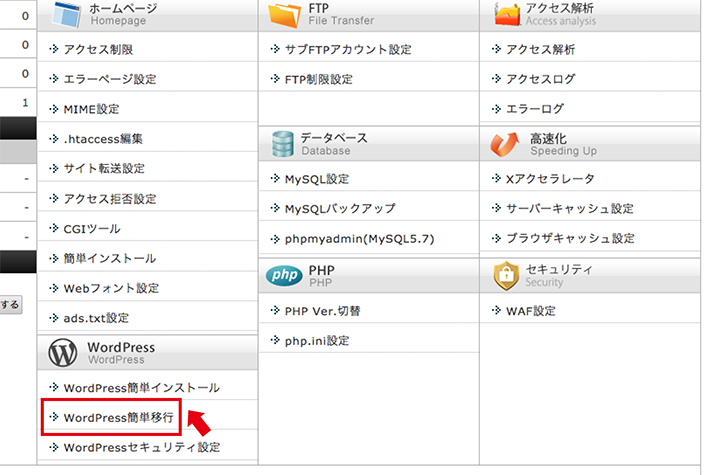Open エラーページ設定
This screenshot has height=475, width=720.
point(110,79)
